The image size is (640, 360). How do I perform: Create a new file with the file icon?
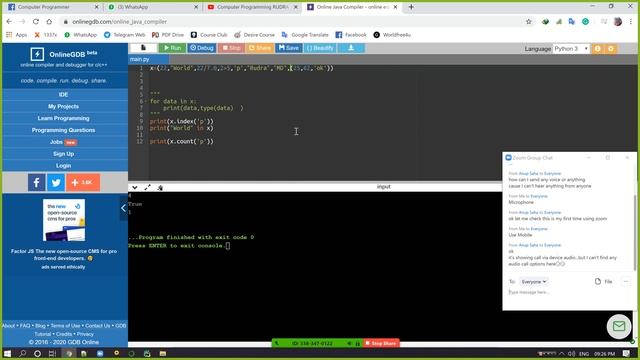(143, 48)
